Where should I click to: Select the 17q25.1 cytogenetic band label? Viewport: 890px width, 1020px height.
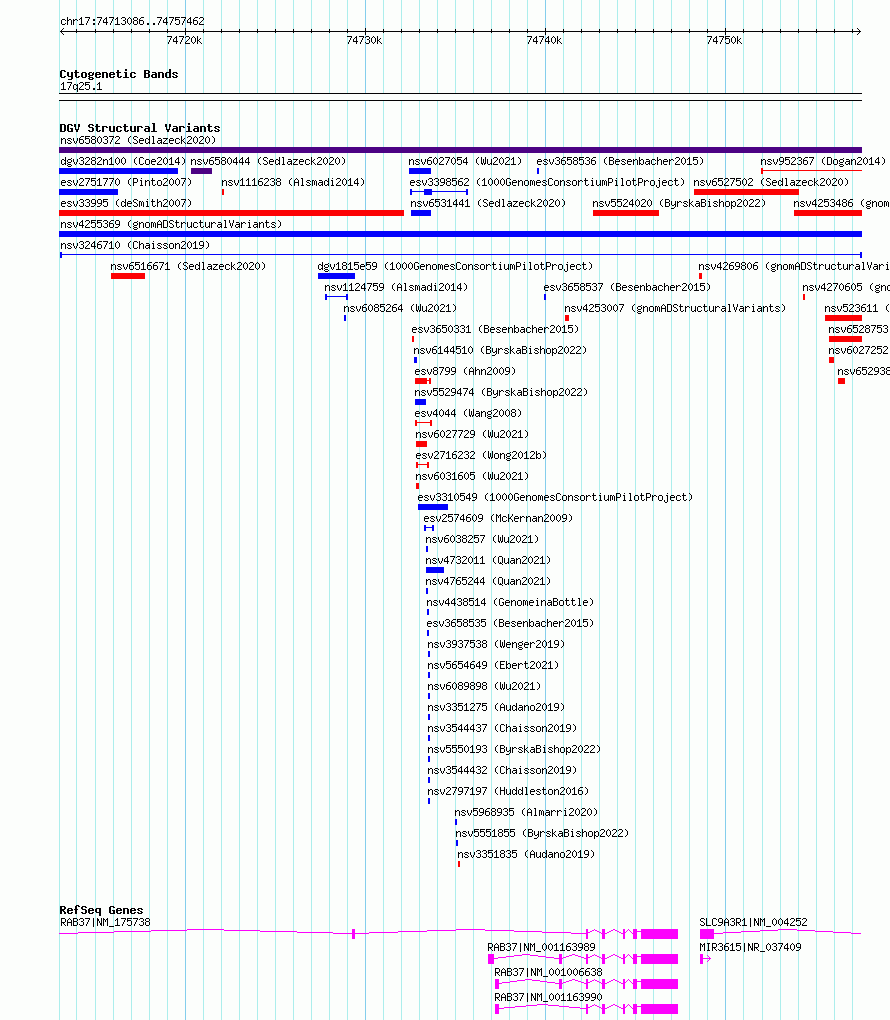81,87
